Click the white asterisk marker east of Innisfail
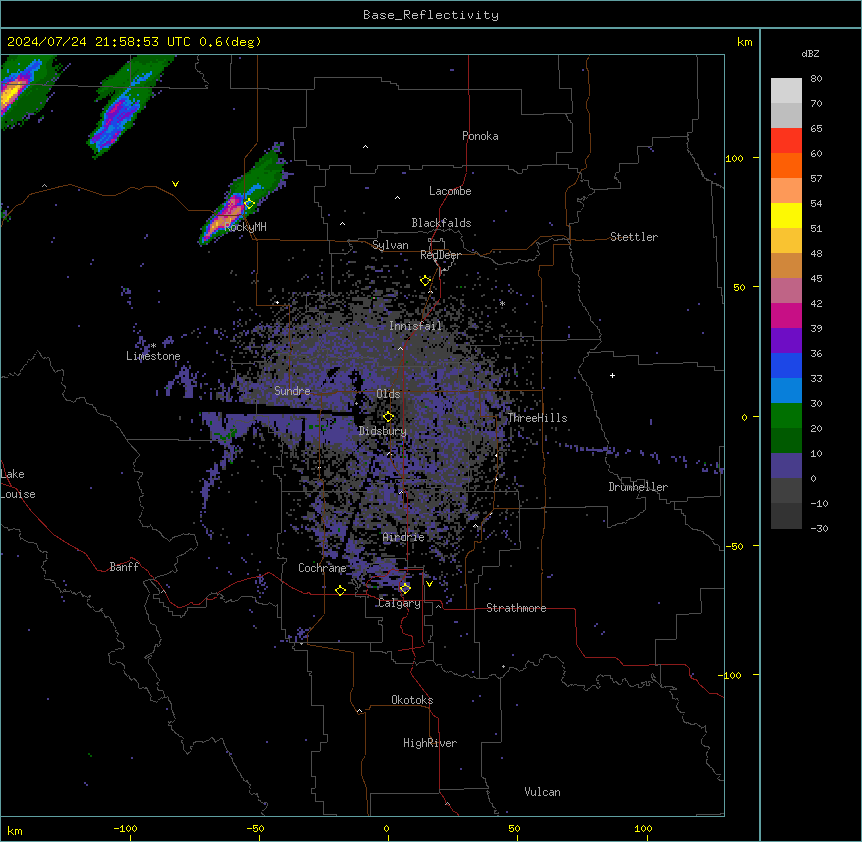Image resolution: width=862 pixels, height=842 pixels. point(502,303)
